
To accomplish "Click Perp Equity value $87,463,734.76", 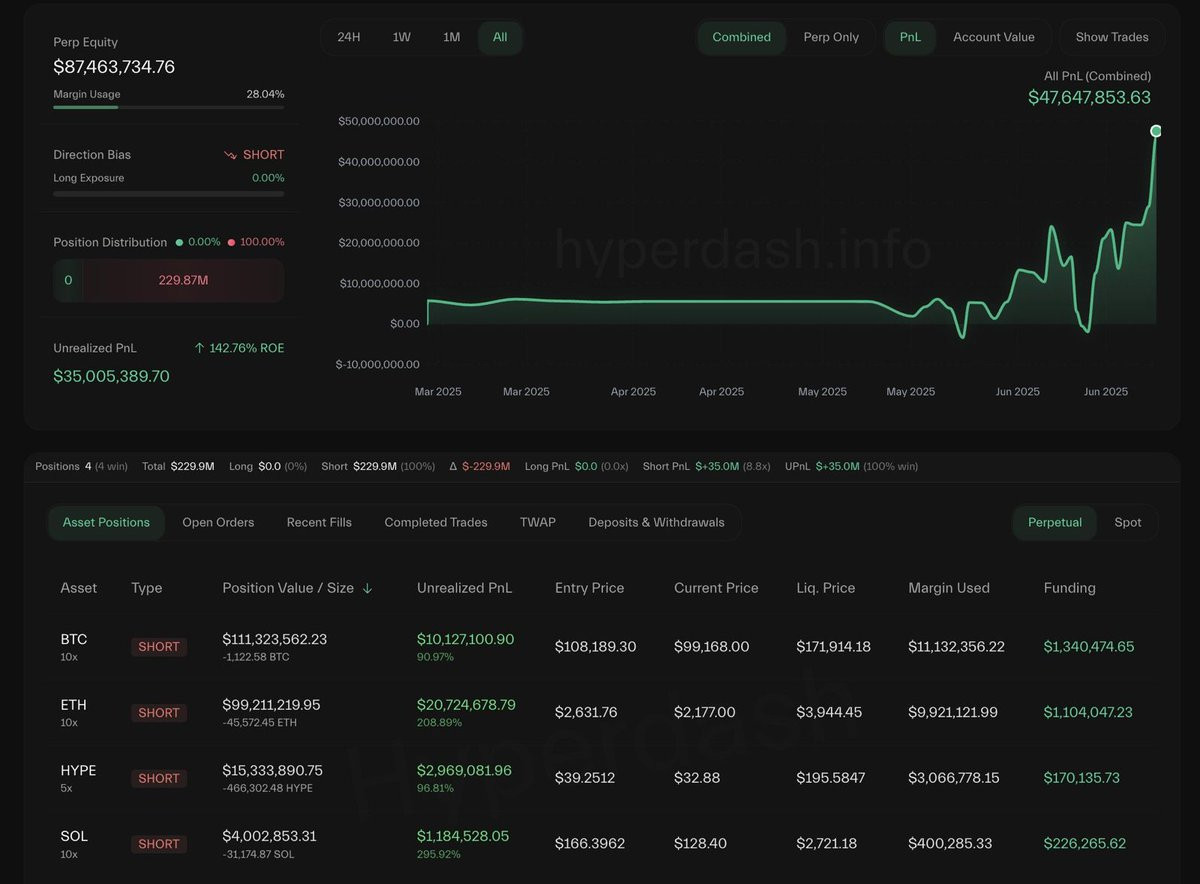I will pyautogui.click(x=114, y=67).
